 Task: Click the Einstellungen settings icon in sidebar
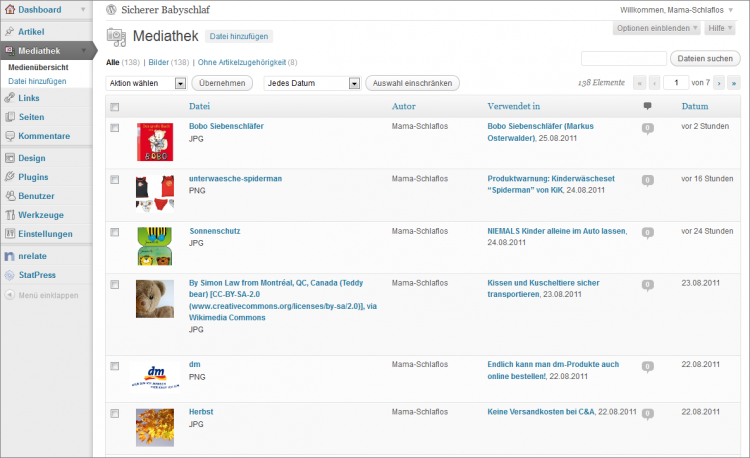pyautogui.click(x=9, y=234)
